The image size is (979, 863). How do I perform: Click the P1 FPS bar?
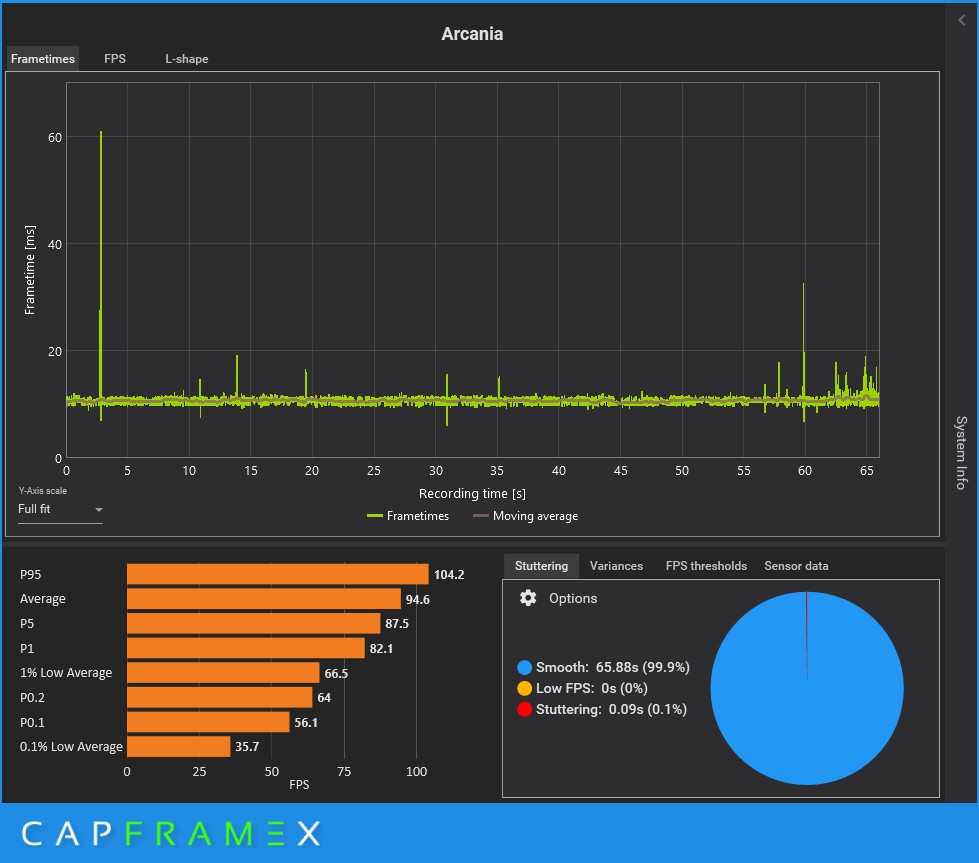click(246, 648)
